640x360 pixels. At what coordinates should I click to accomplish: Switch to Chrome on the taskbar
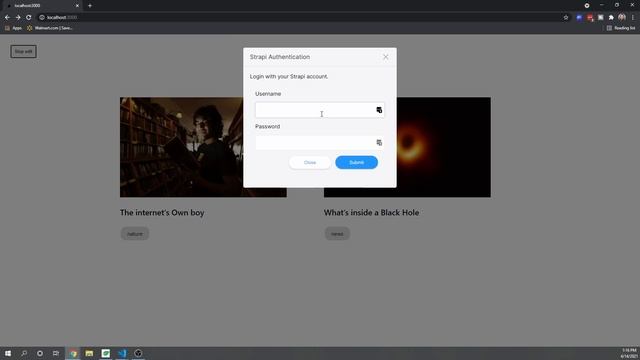click(73, 353)
